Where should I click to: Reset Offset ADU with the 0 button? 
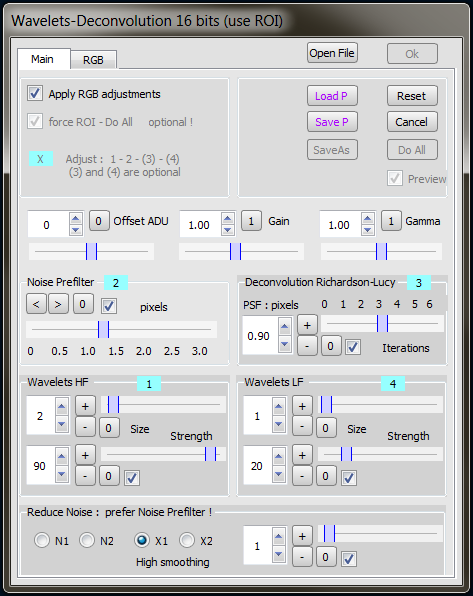[x=99, y=221]
